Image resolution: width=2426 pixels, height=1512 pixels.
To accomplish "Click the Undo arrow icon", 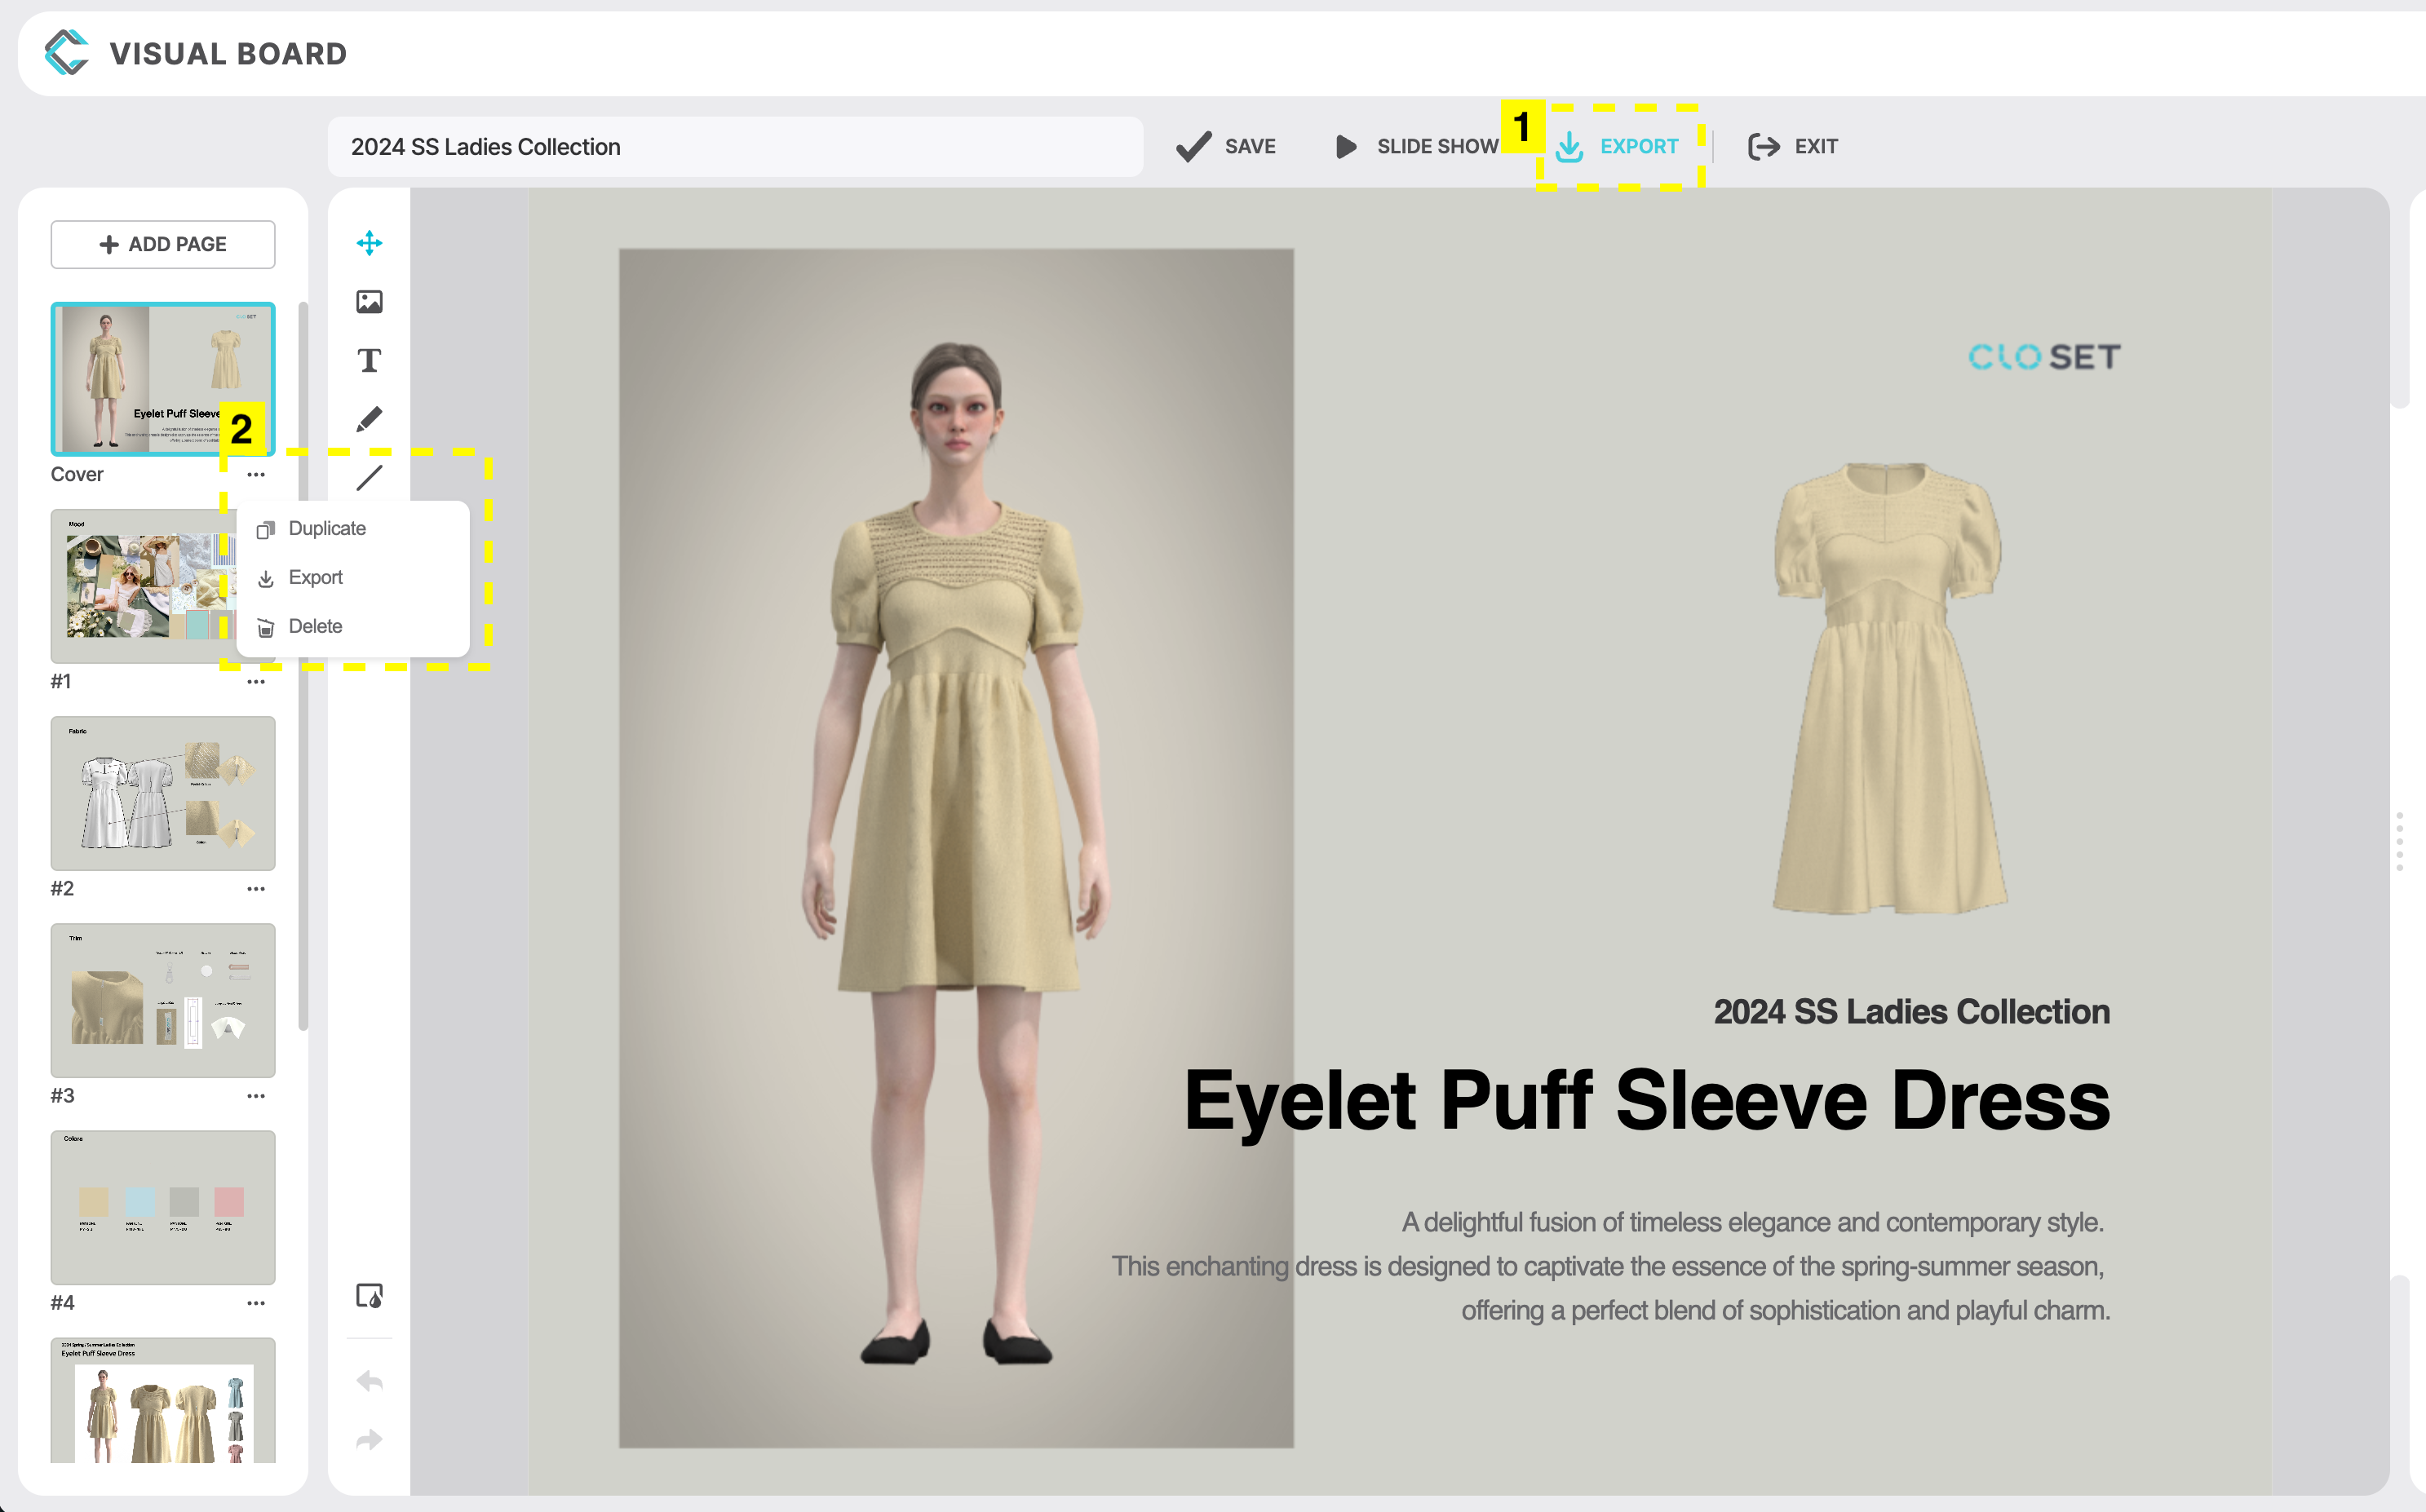I will [369, 1380].
